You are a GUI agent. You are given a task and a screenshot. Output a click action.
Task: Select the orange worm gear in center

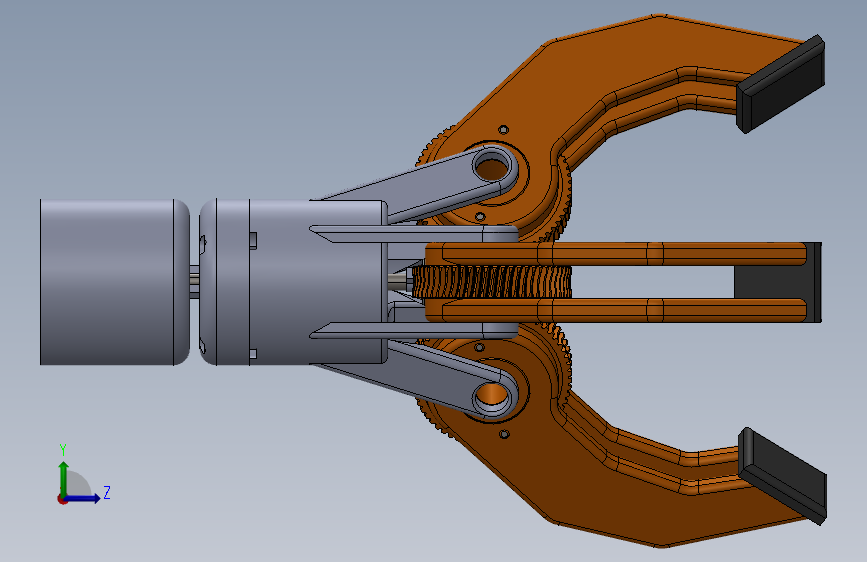(x=492, y=282)
